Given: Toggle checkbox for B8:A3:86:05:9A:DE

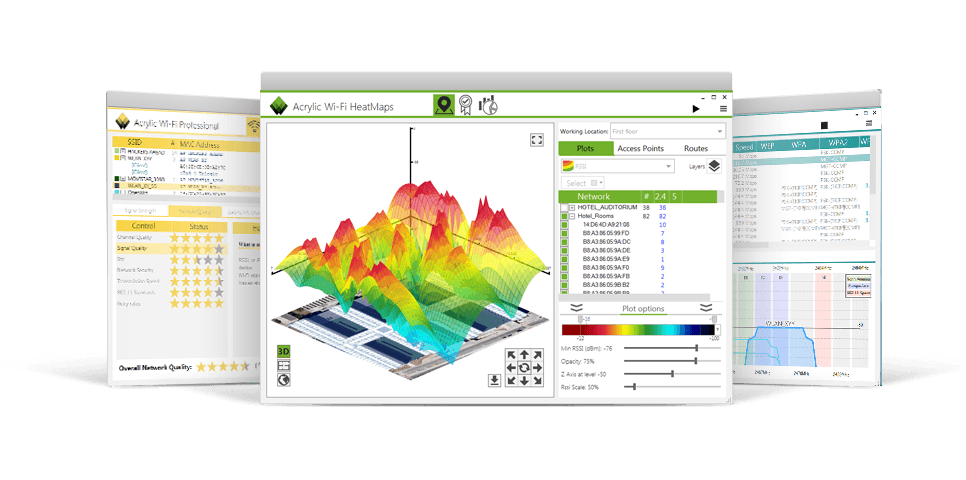Looking at the screenshot, I should point(564,251).
